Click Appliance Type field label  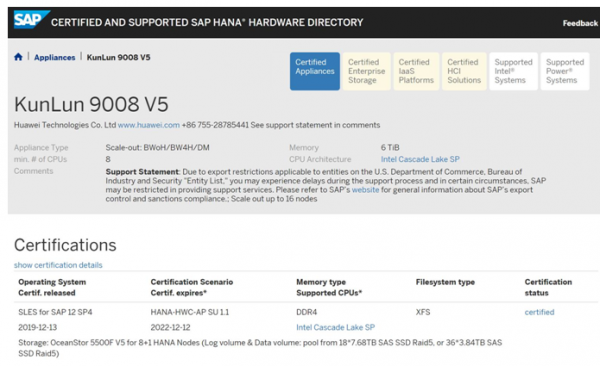click(x=41, y=148)
